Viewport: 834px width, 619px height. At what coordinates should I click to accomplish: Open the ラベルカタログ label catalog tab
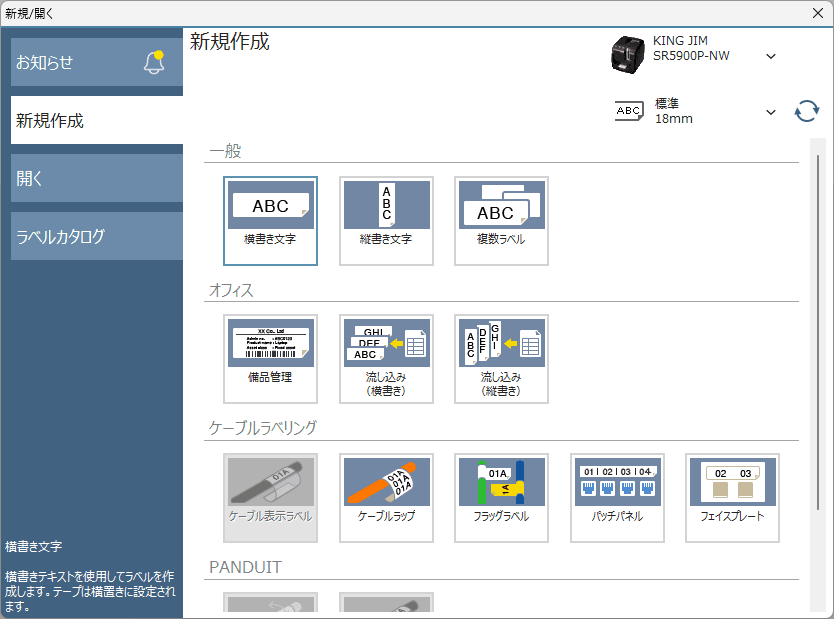pyautogui.click(x=97, y=236)
